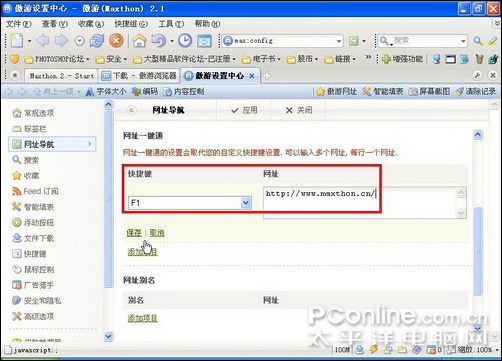Open the History clock icon
This screenshot has width=502, height=361.
(185, 41)
